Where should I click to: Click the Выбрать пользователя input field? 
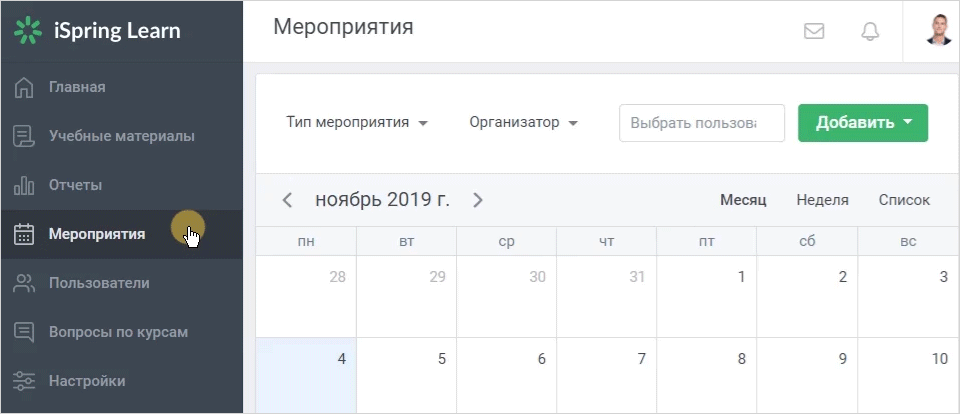click(702, 122)
